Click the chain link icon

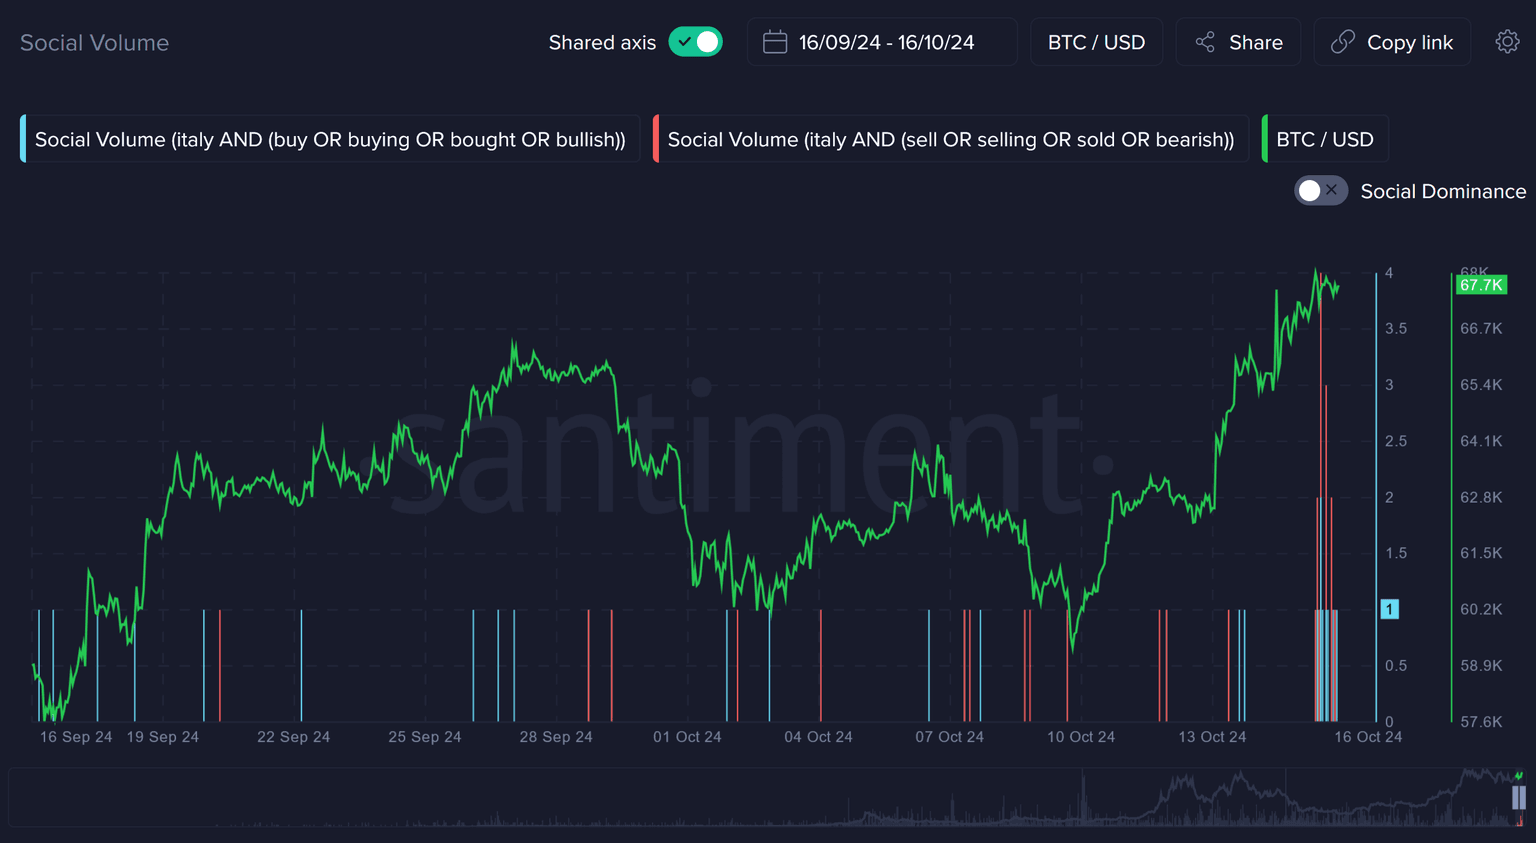(1343, 42)
